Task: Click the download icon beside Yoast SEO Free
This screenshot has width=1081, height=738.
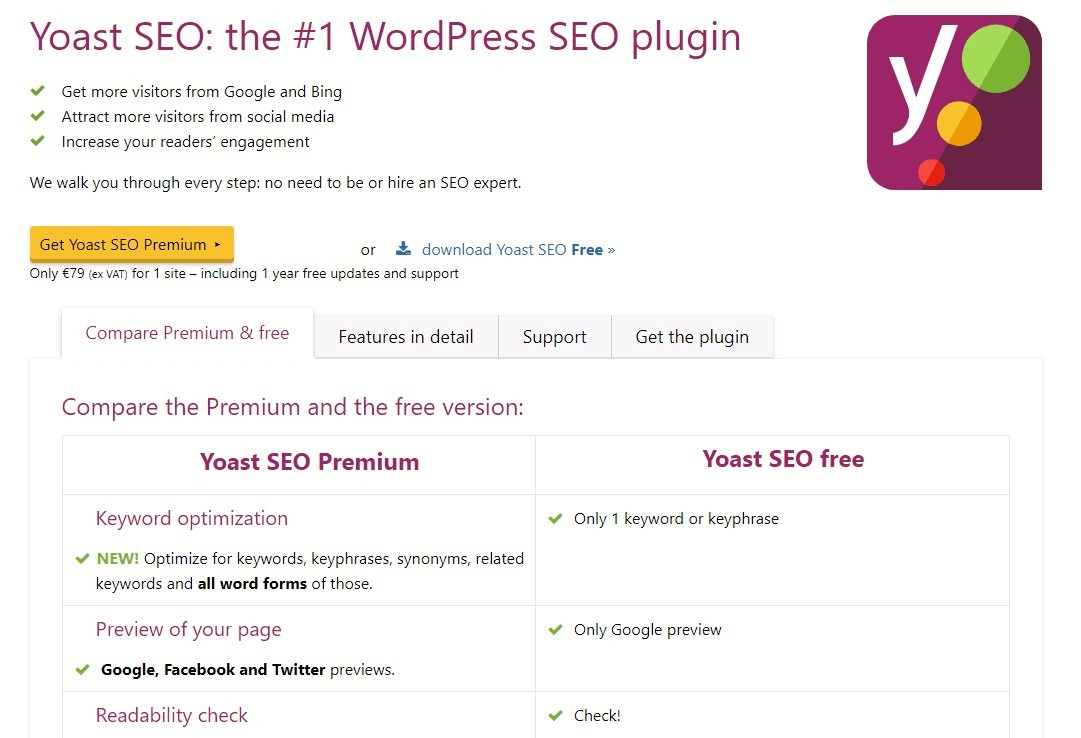Action: point(403,249)
